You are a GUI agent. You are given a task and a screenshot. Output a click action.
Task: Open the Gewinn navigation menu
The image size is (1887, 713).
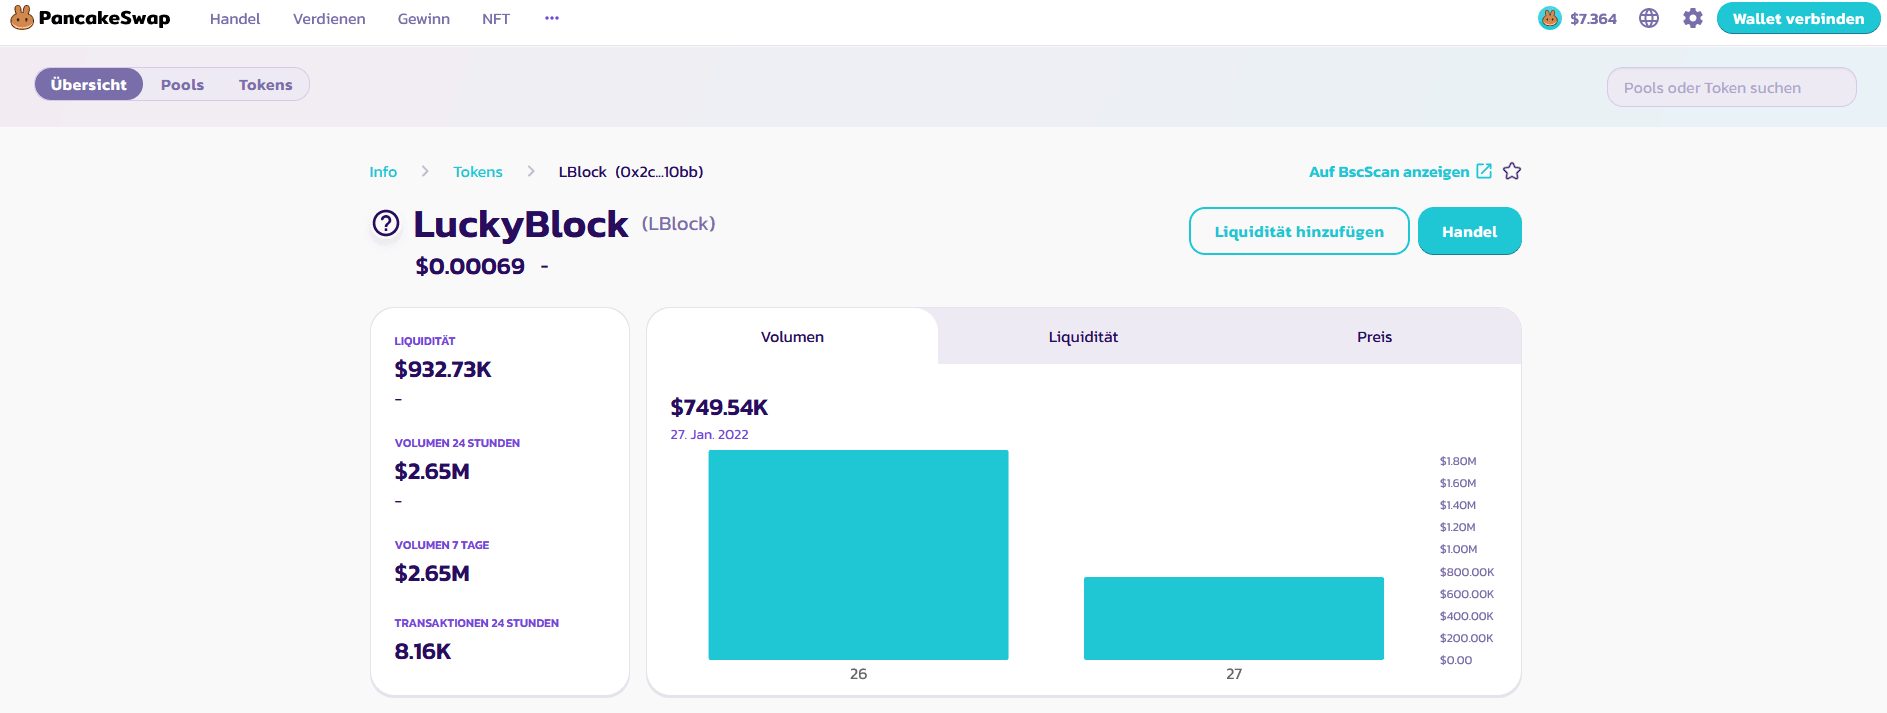[423, 19]
